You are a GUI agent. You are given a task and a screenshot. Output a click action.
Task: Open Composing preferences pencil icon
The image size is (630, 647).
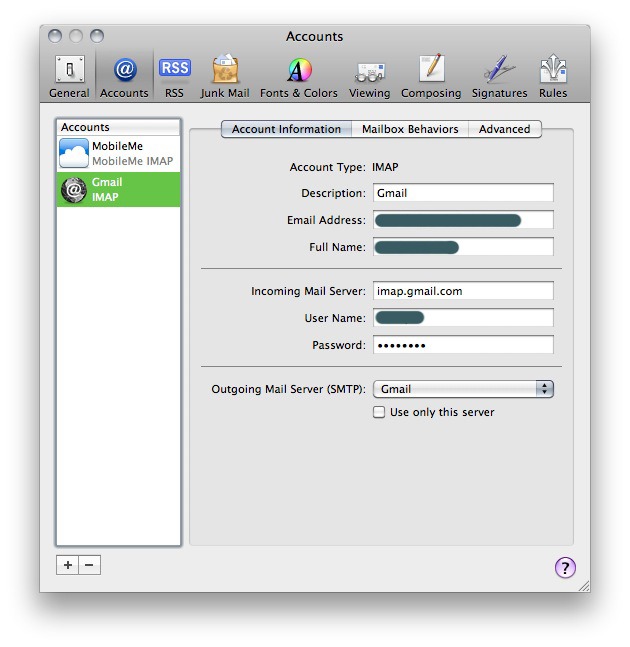(432, 68)
